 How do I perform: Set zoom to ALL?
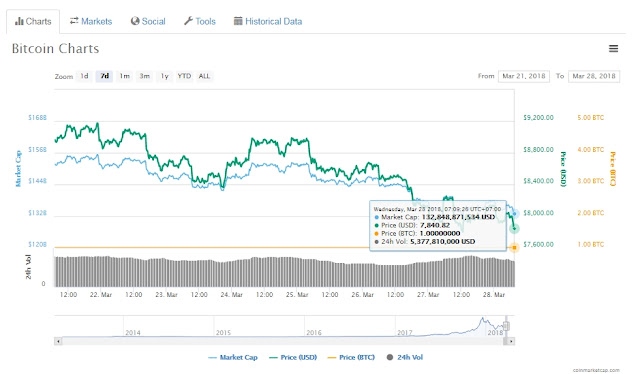click(x=204, y=76)
